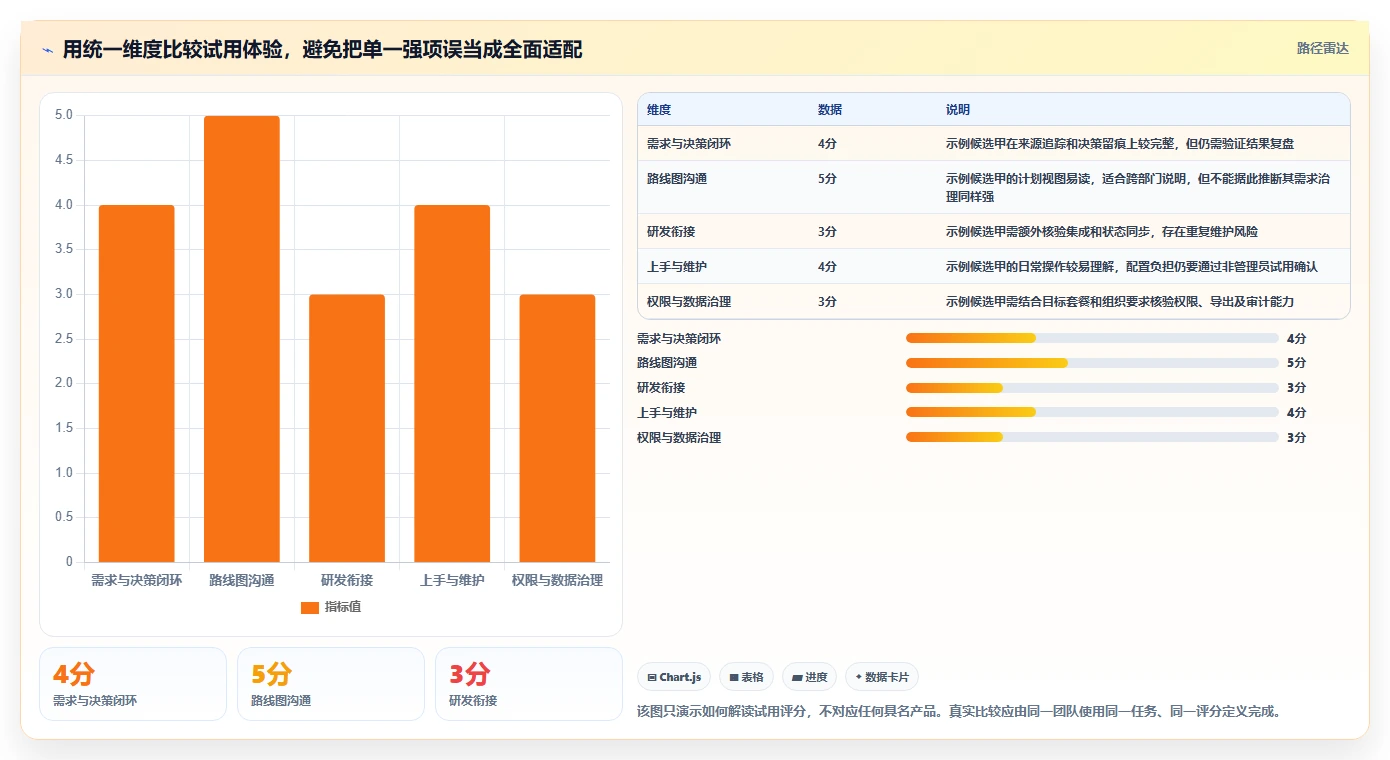This screenshot has width=1390, height=760.
Task: Select the 数据卡片 chip
Action: tap(882, 677)
